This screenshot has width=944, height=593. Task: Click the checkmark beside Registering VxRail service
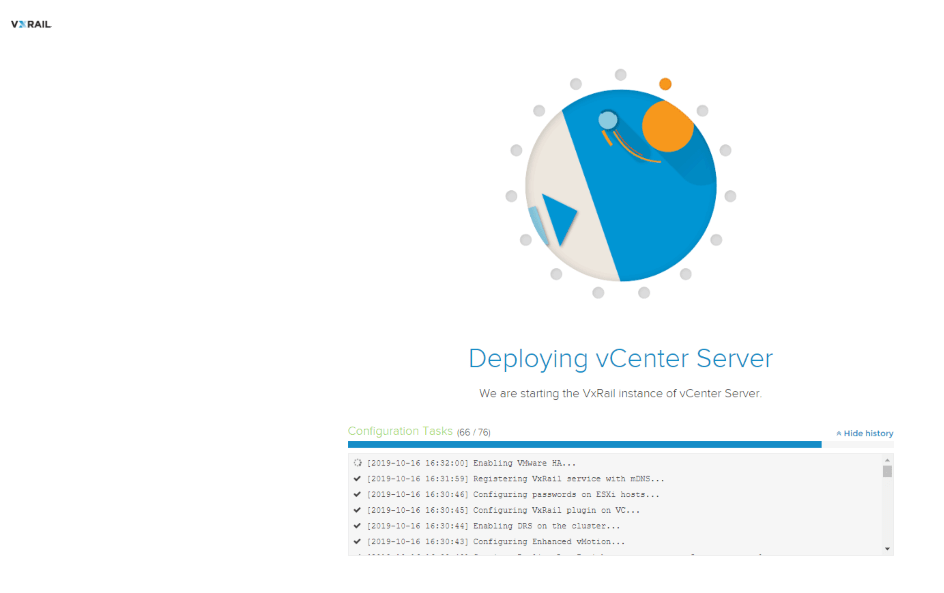[x=357, y=479]
